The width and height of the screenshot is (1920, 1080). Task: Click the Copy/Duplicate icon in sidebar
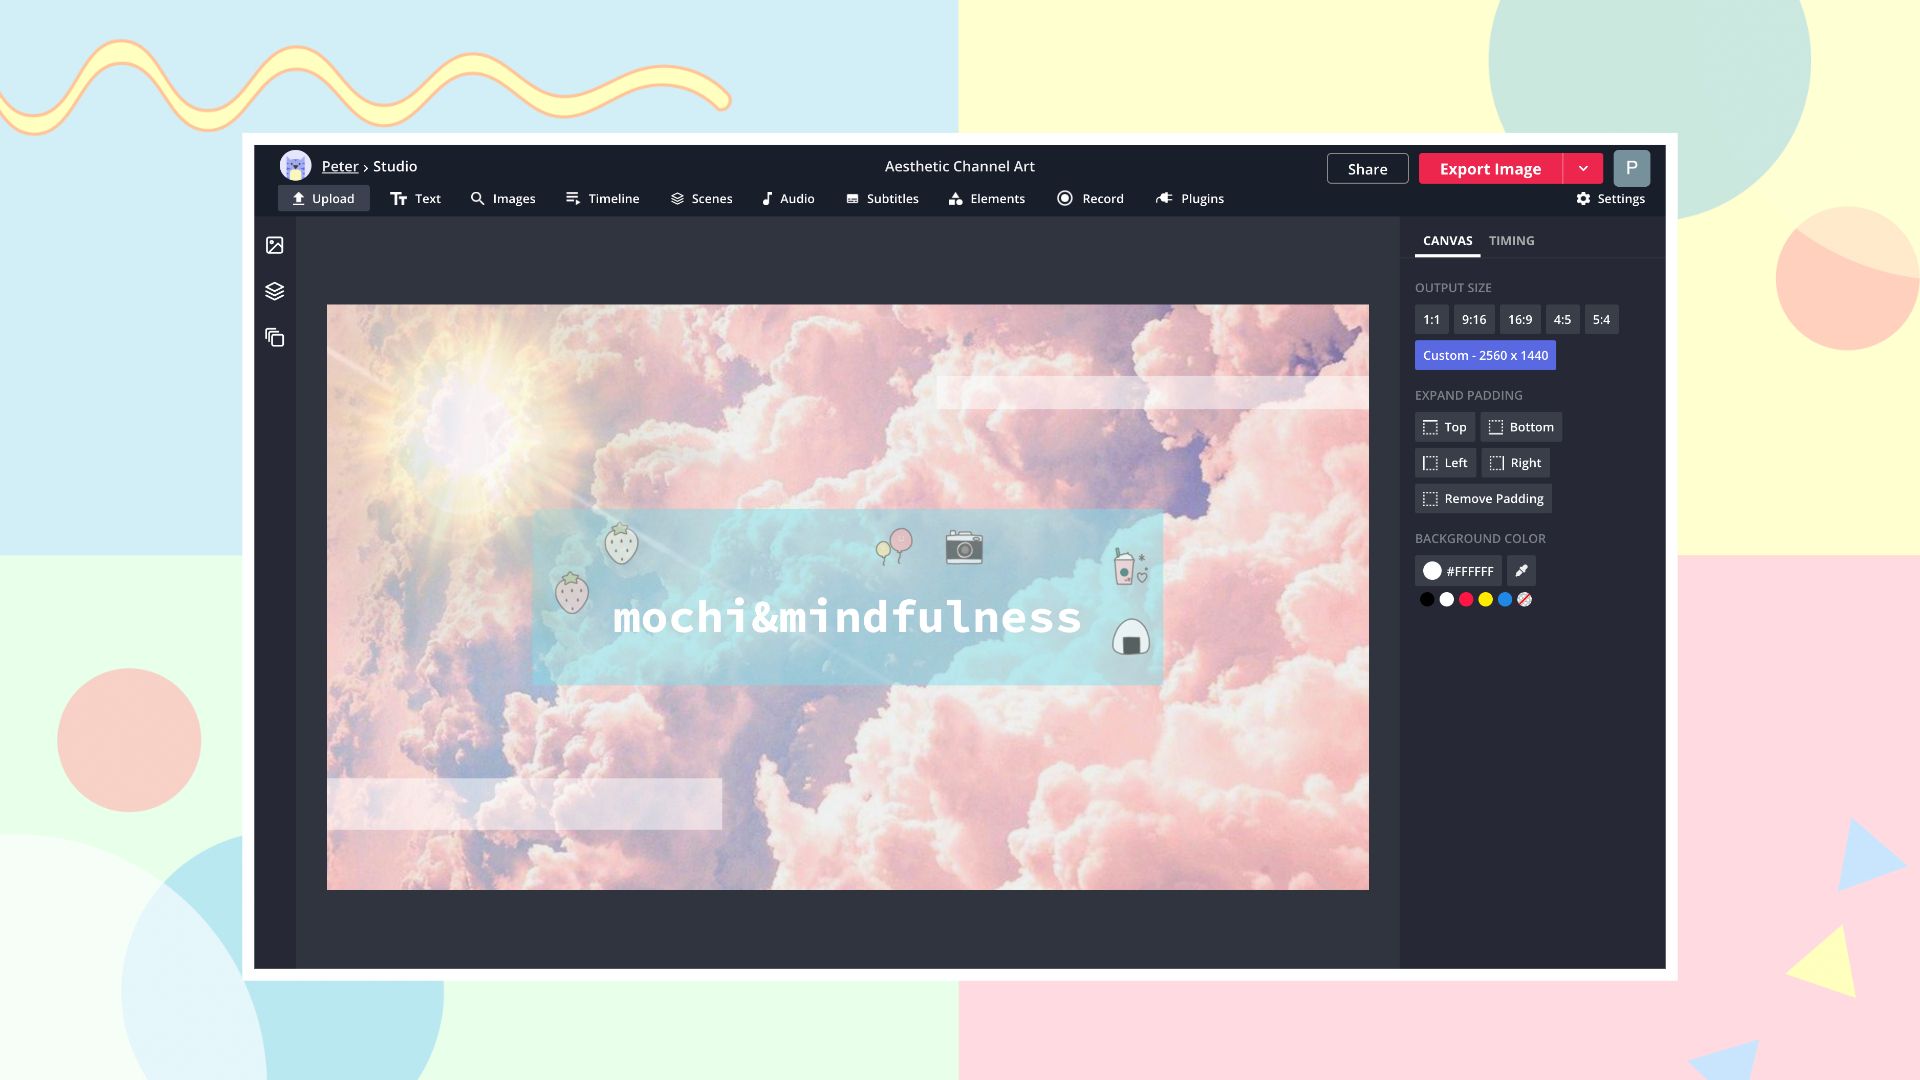coord(274,336)
